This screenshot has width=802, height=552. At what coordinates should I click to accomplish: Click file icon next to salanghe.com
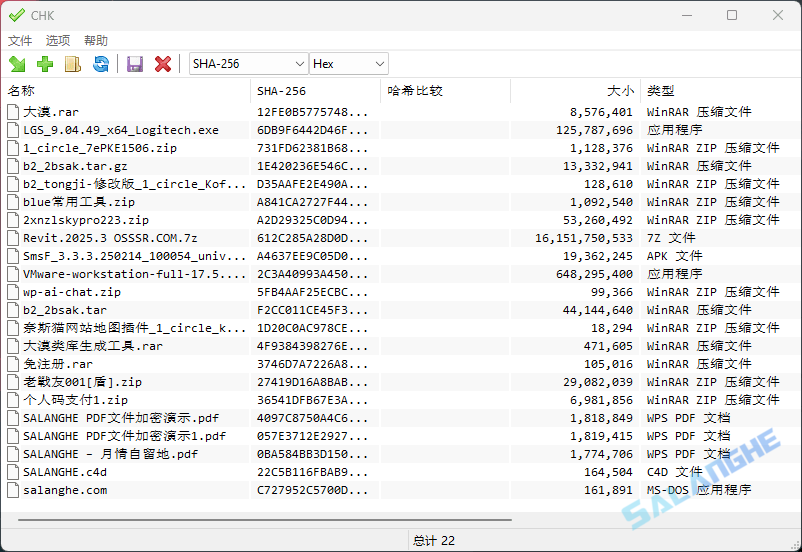(13, 490)
